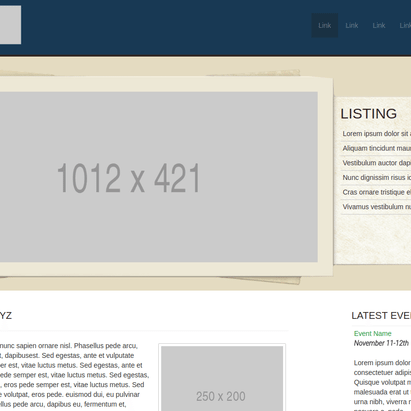Open the 'Aliquam tincidunt' listing item

[376, 148]
